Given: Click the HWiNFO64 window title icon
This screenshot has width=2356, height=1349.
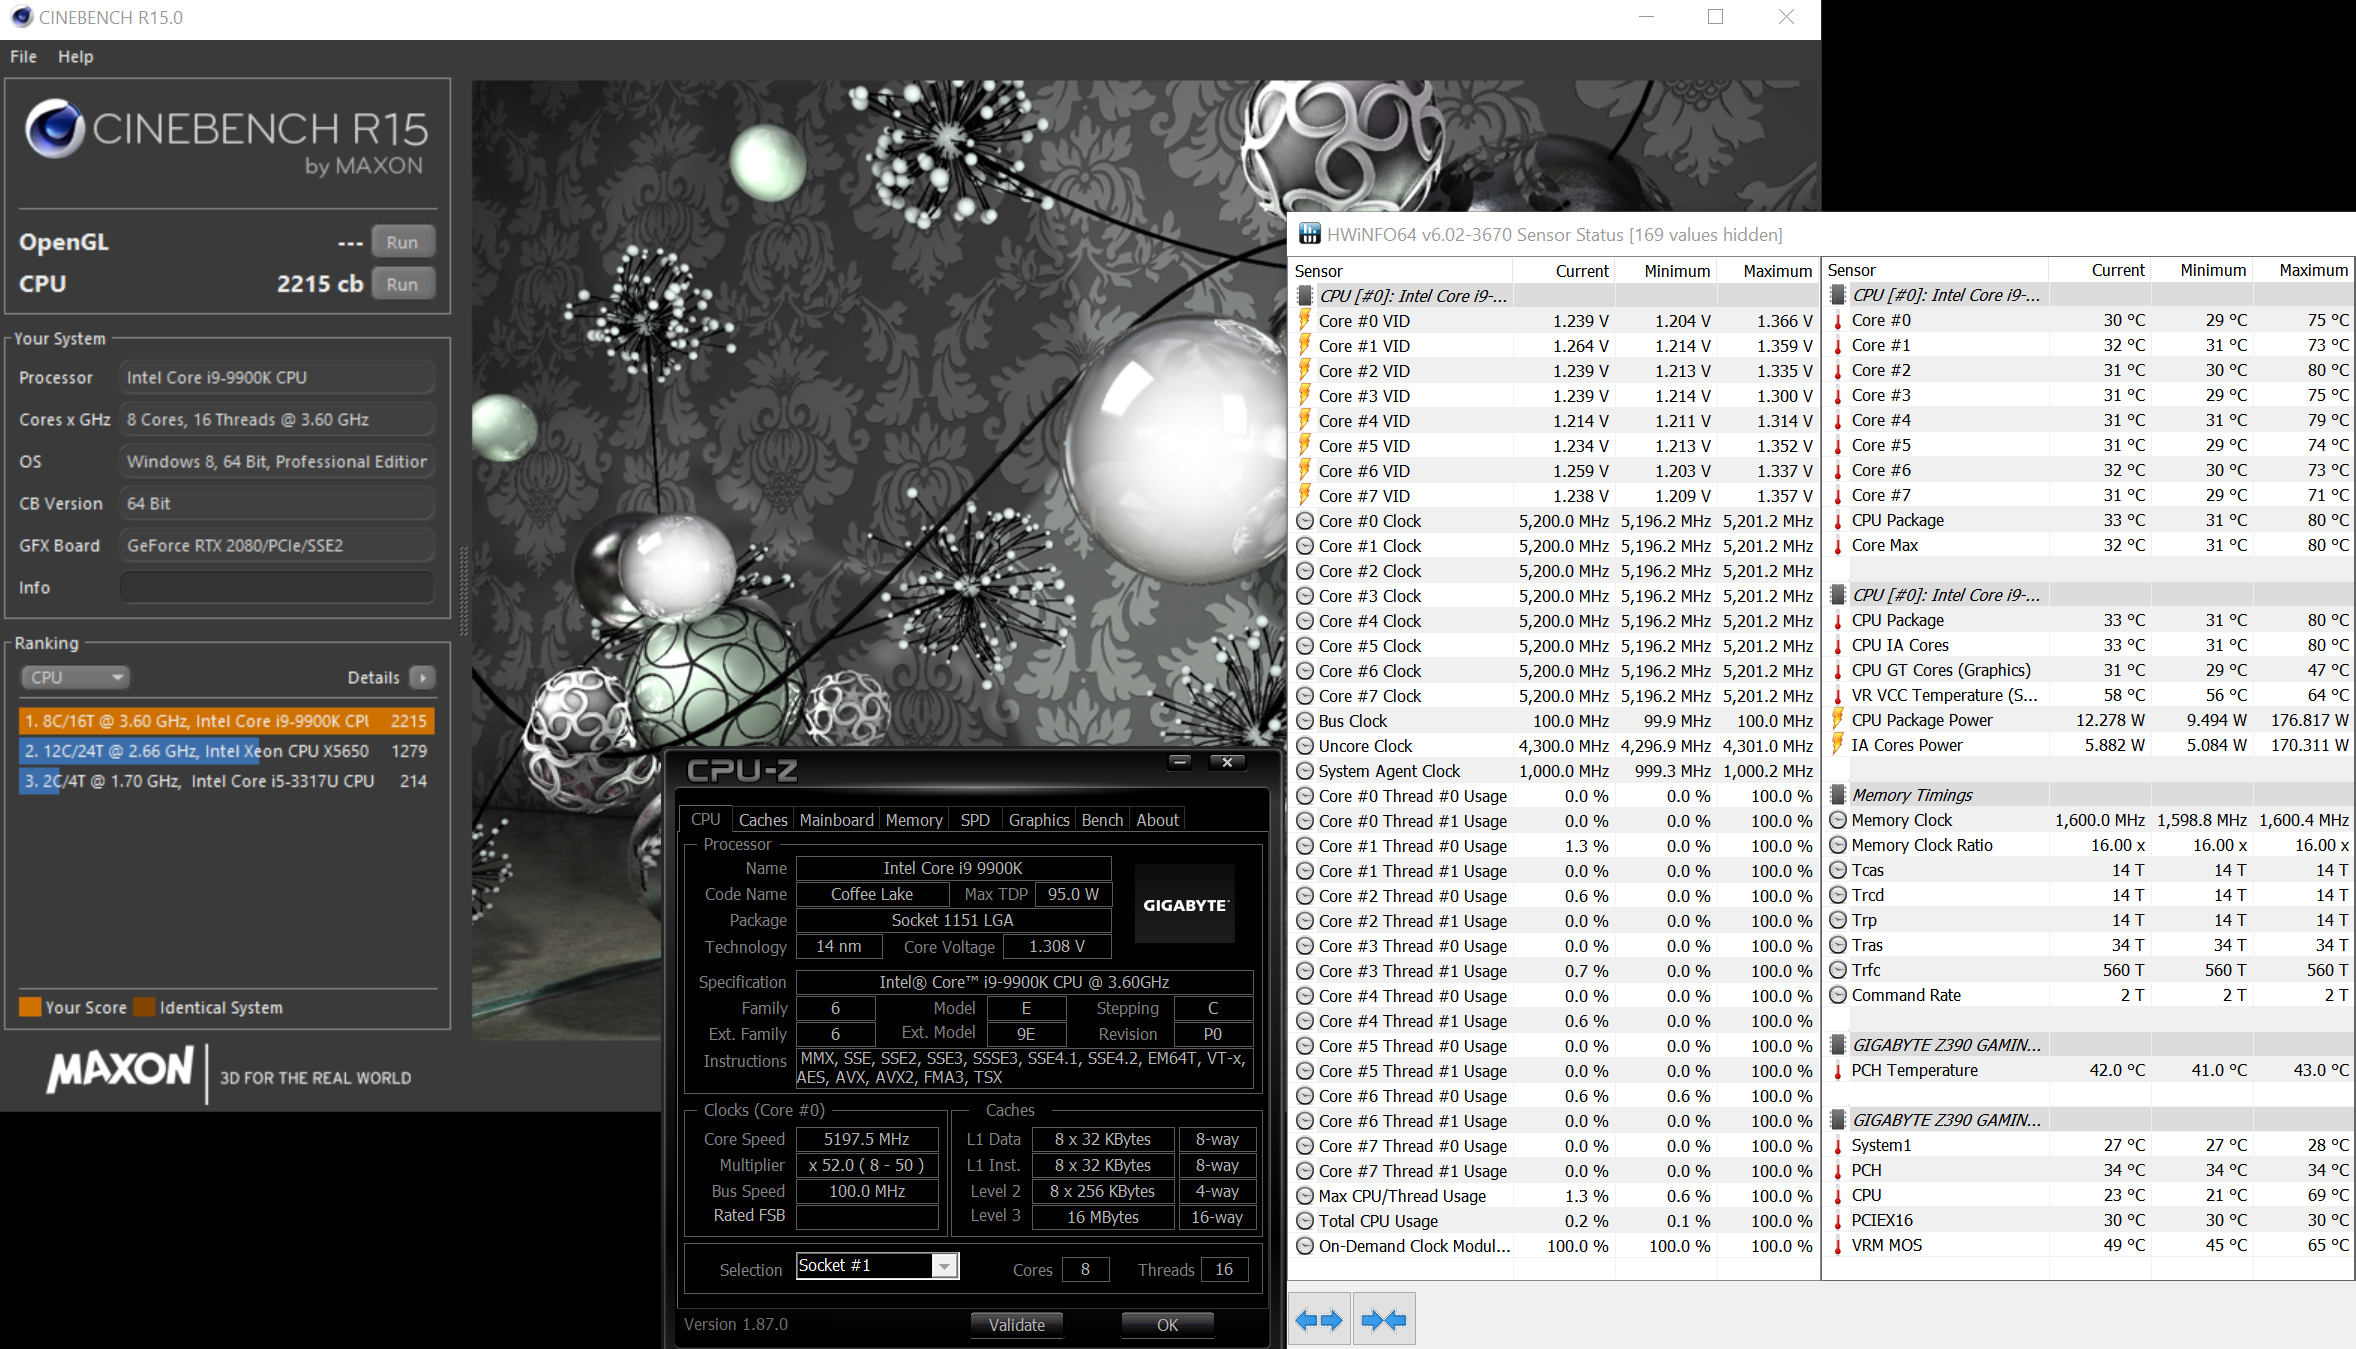Looking at the screenshot, I should [1309, 234].
